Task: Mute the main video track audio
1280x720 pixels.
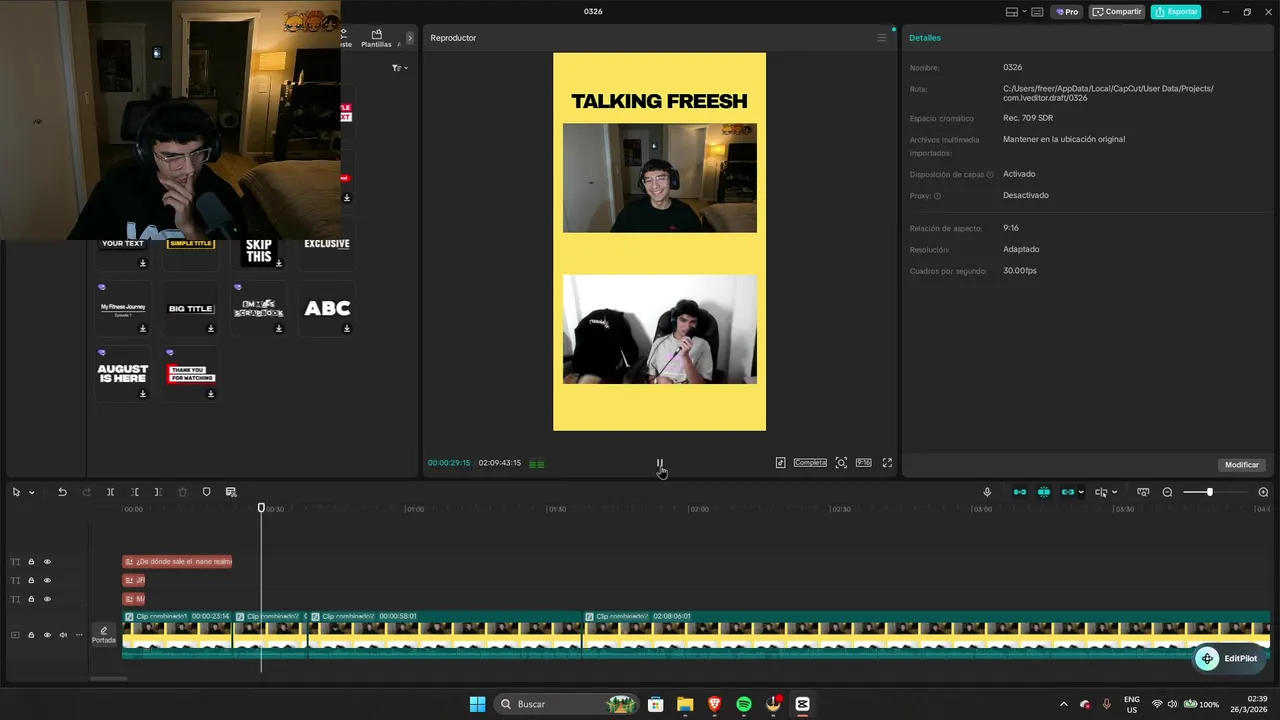Action: [x=63, y=635]
